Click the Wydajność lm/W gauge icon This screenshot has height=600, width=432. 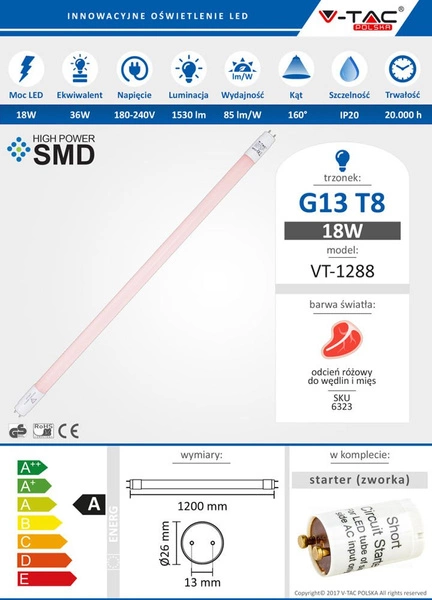(x=242, y=69)
